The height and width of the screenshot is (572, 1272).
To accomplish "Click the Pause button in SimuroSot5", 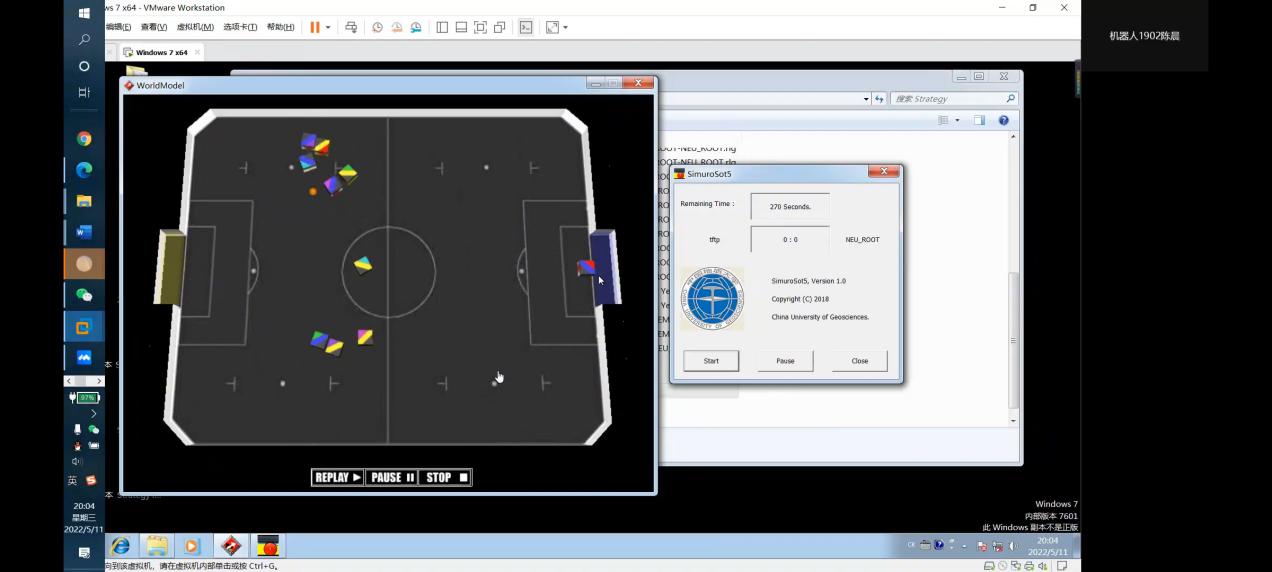I will [785, 361].
